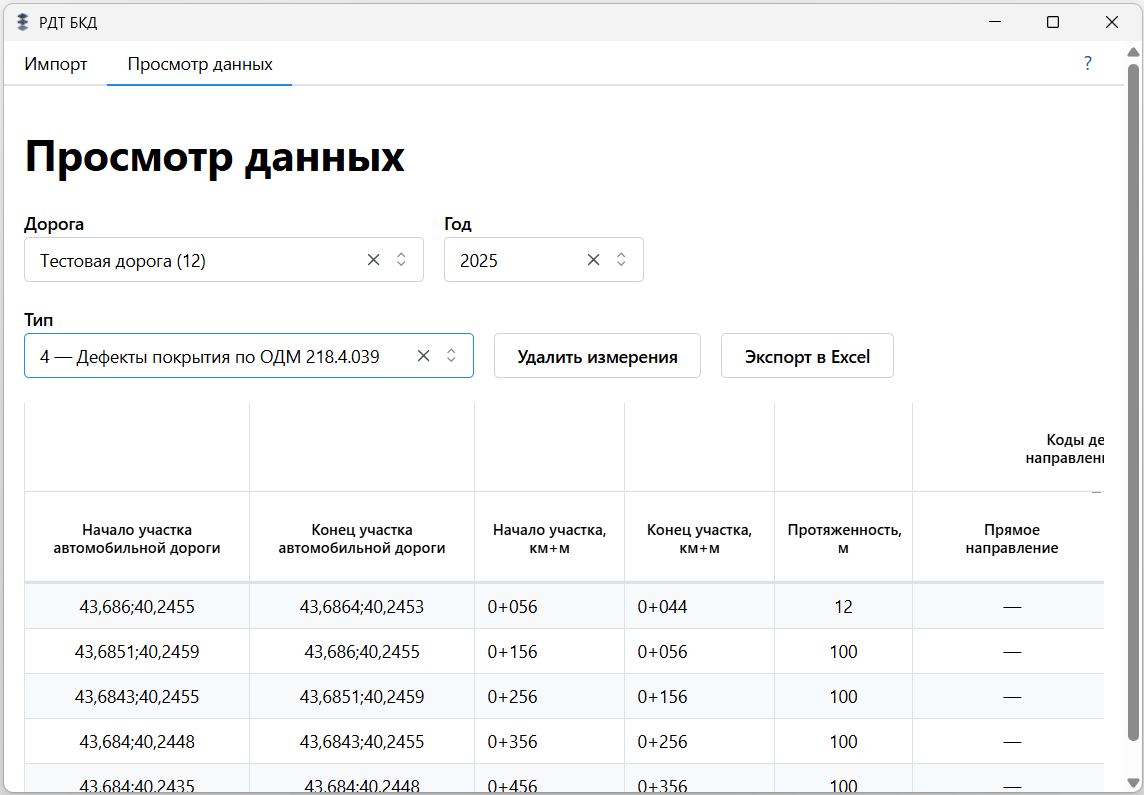Click the scrollbar up arrow

pos(1133,53)
